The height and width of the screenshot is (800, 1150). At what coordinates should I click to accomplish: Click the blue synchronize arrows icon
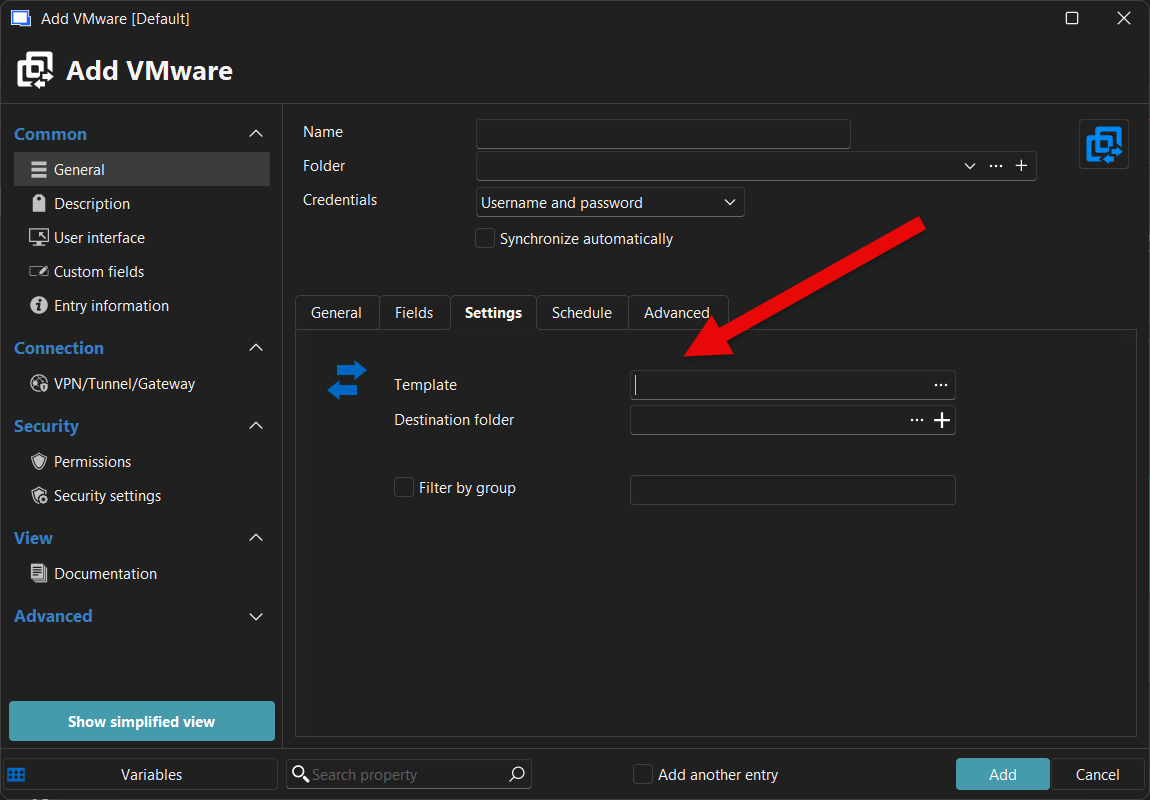[x=347, y=380]
